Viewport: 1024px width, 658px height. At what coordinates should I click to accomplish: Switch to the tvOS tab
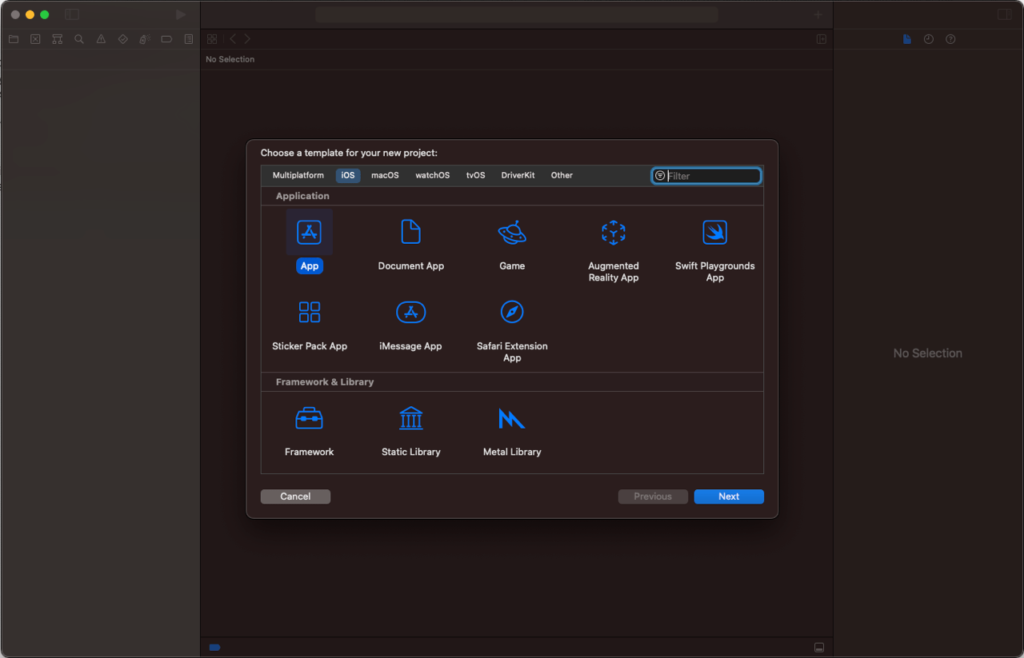point(475,176)
